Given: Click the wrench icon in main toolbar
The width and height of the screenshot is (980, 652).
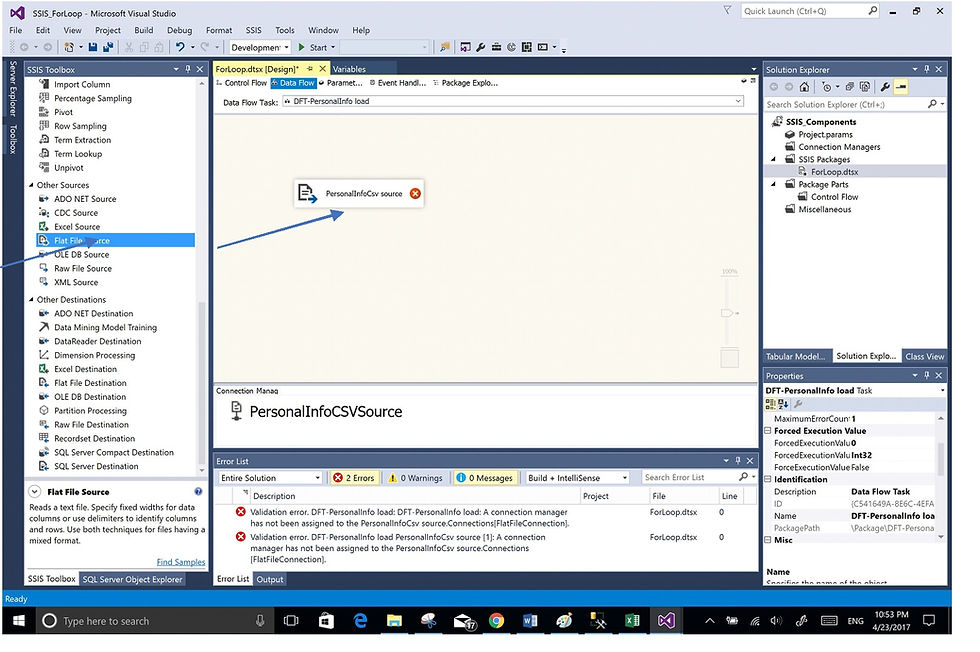Looking at the screenshot, I should click(481, 48).
